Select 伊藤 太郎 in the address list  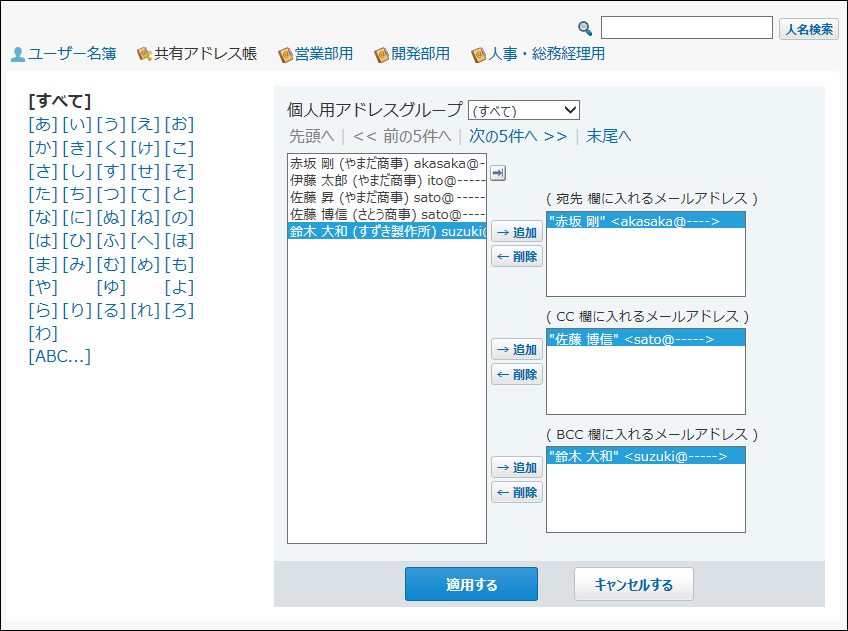coord(387,180)
